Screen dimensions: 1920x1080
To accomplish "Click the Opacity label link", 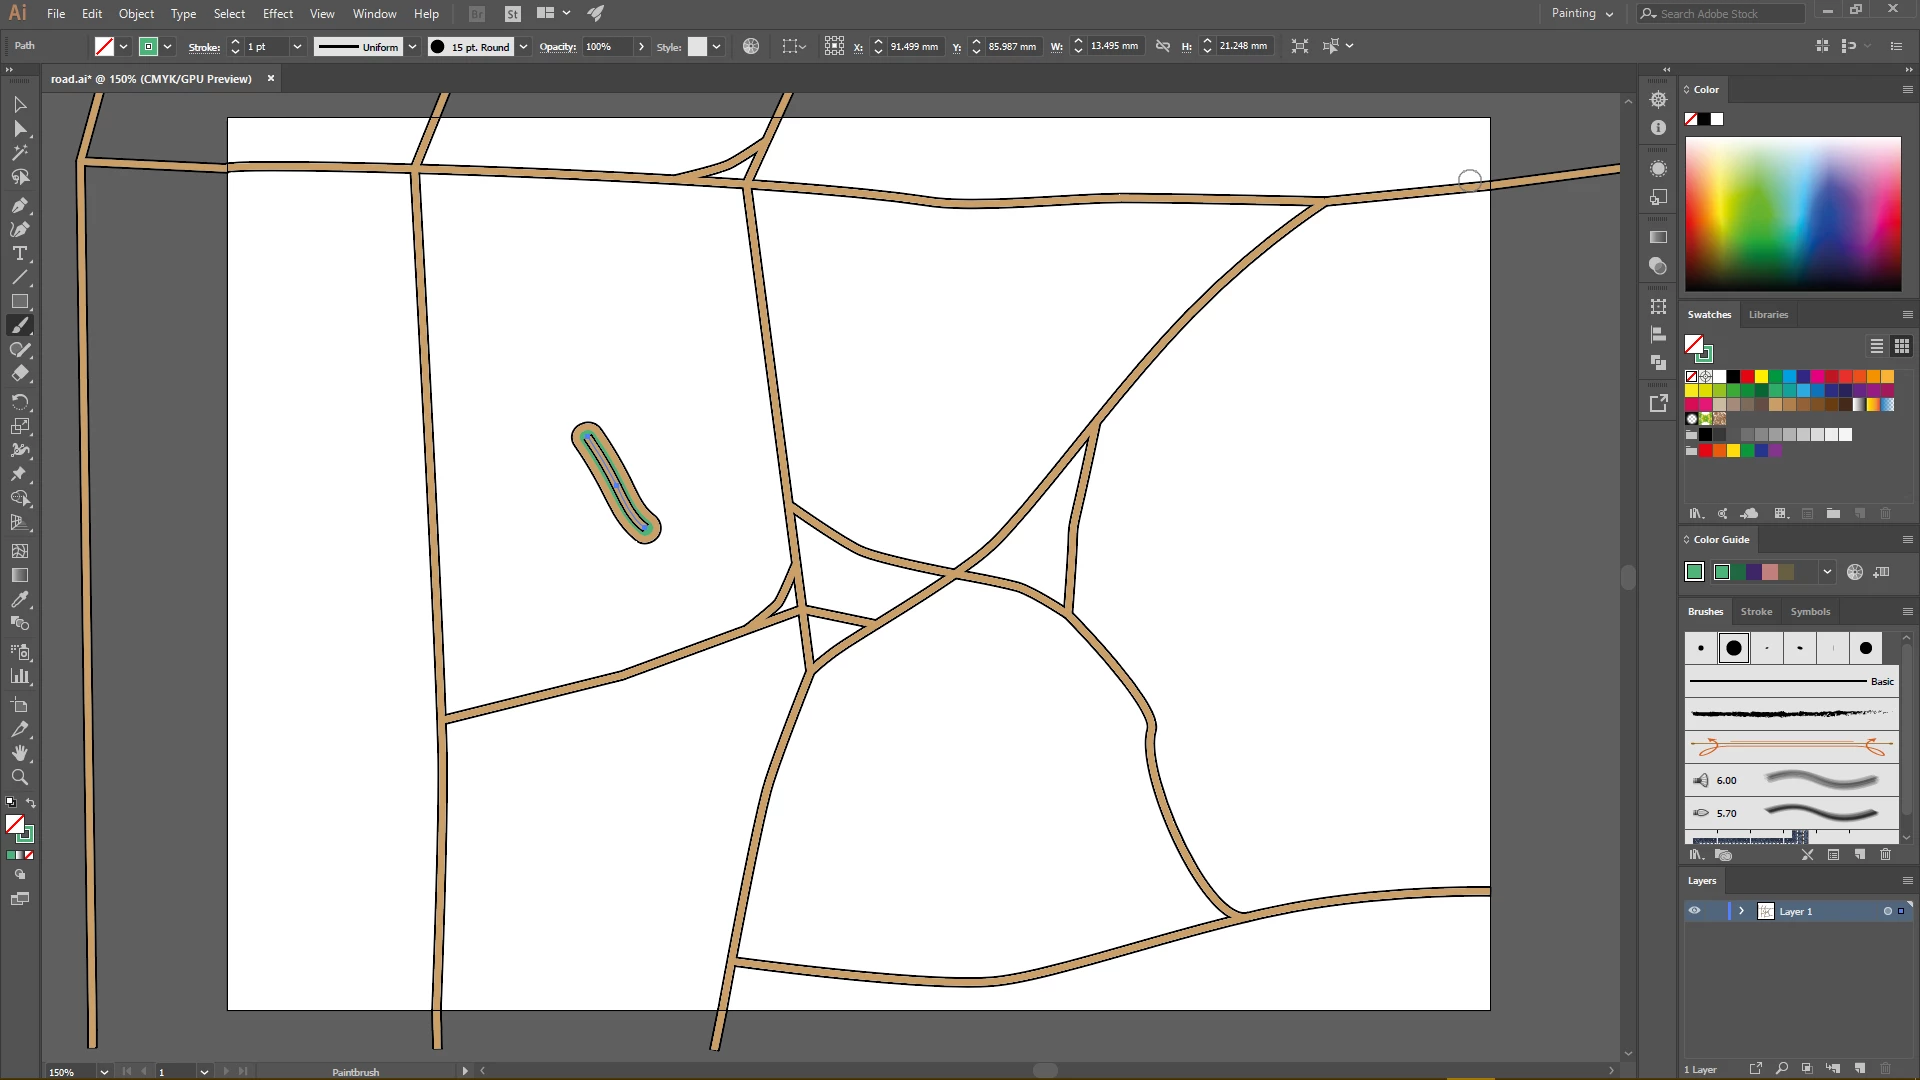I will tap(557, 47).
